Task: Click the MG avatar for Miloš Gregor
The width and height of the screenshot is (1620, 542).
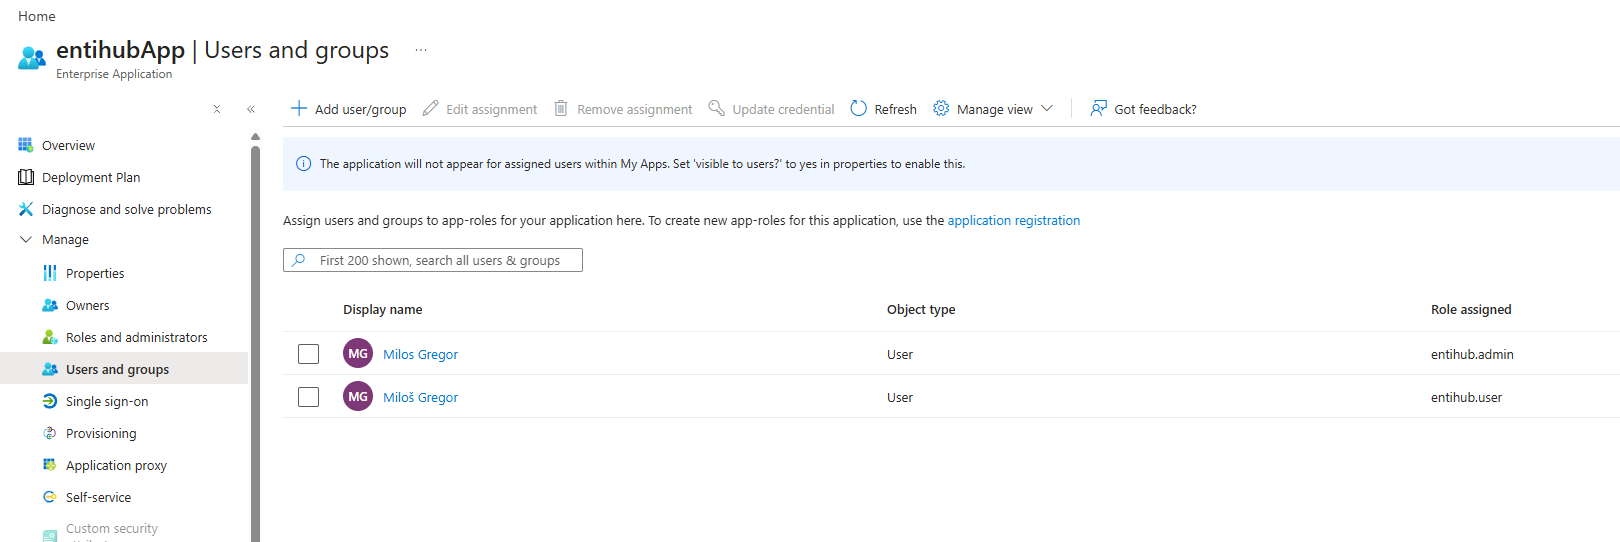Action: (x=358, y=396)
